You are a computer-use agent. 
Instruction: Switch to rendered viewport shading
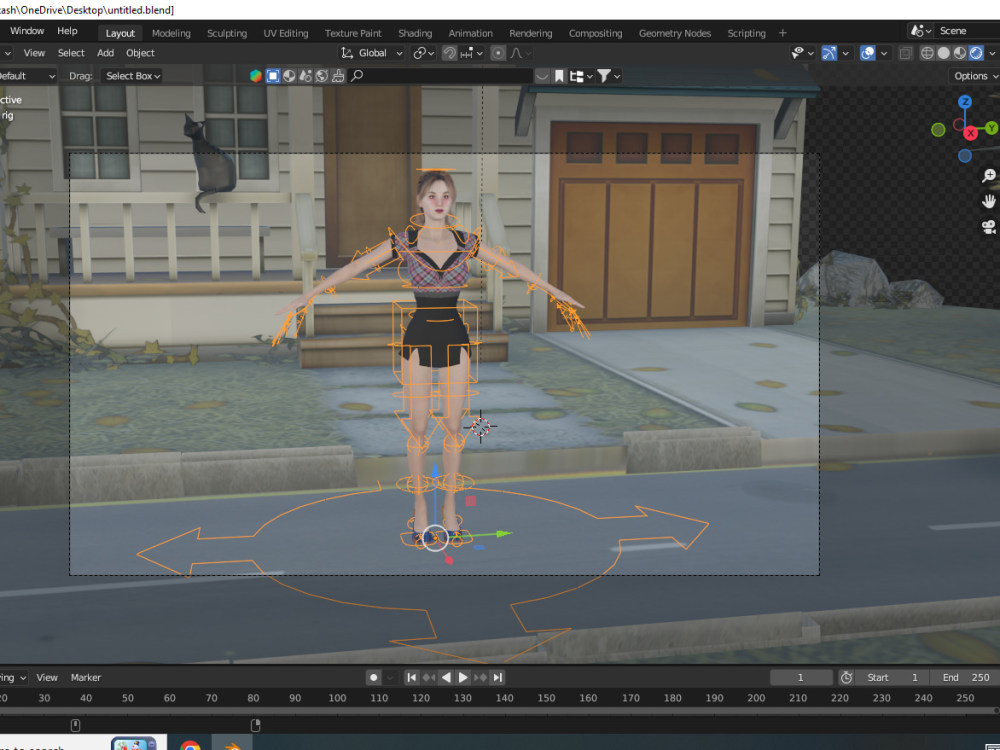976,54
